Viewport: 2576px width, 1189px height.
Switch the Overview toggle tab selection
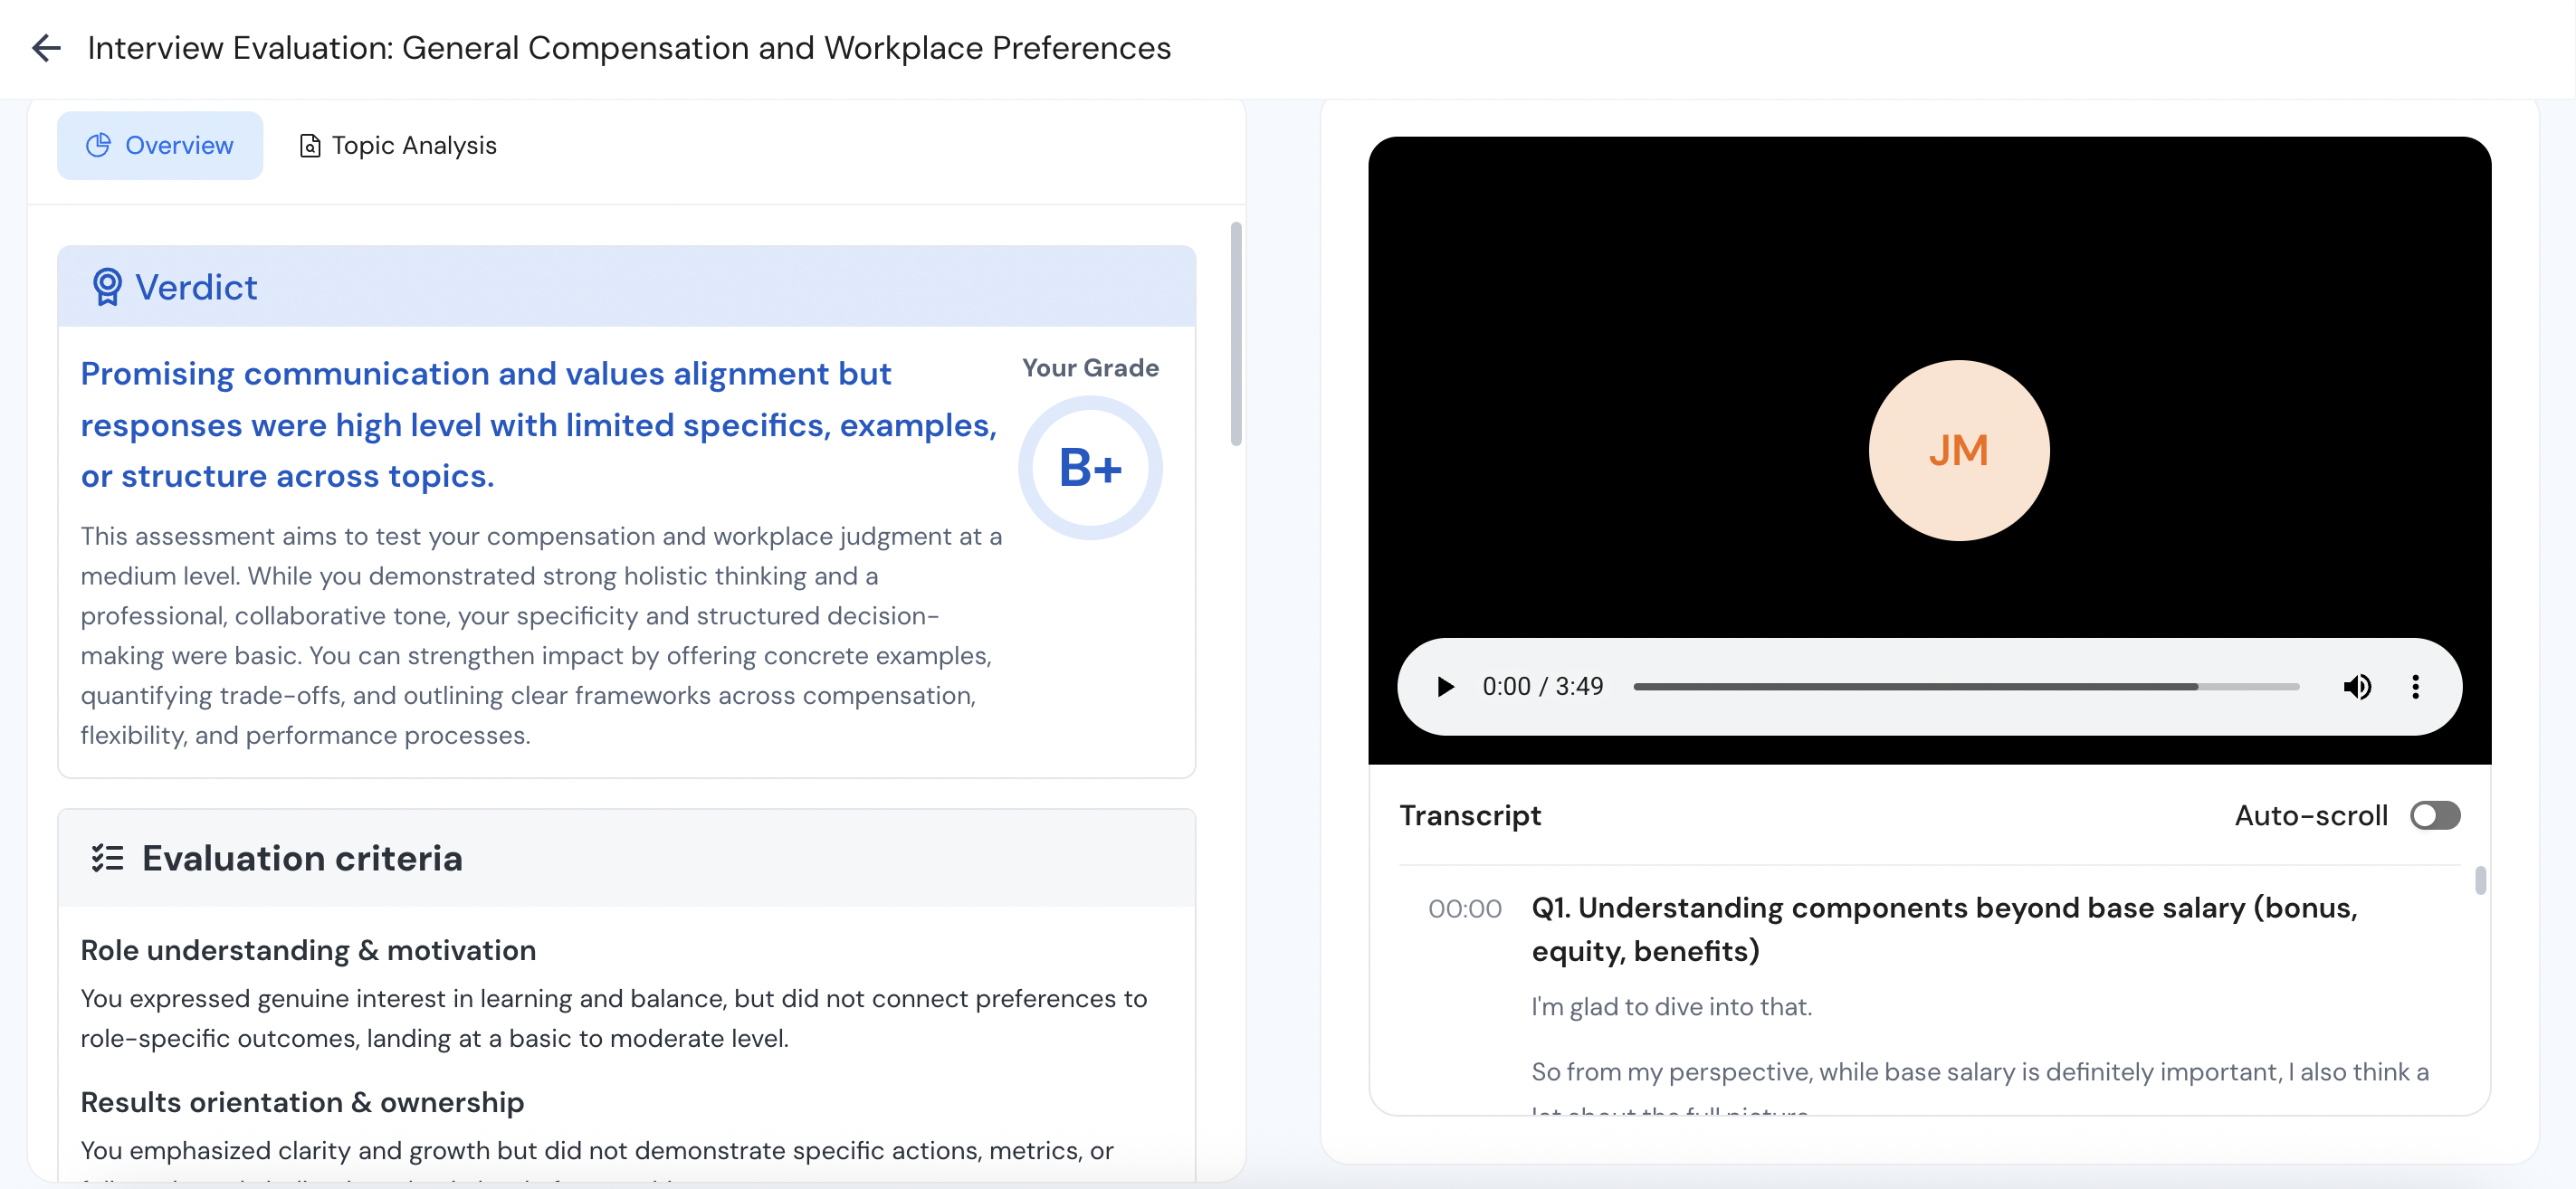tap(159, 145)
